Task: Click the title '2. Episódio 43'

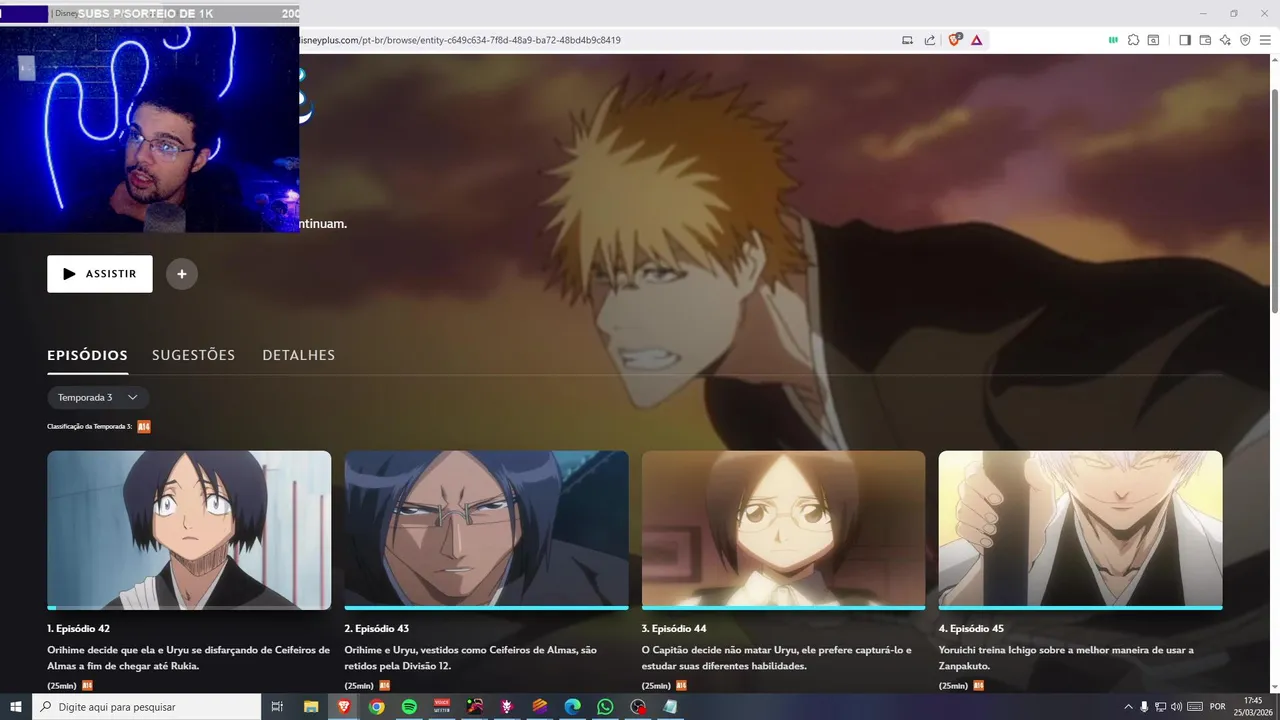Action: click(377, 628)
